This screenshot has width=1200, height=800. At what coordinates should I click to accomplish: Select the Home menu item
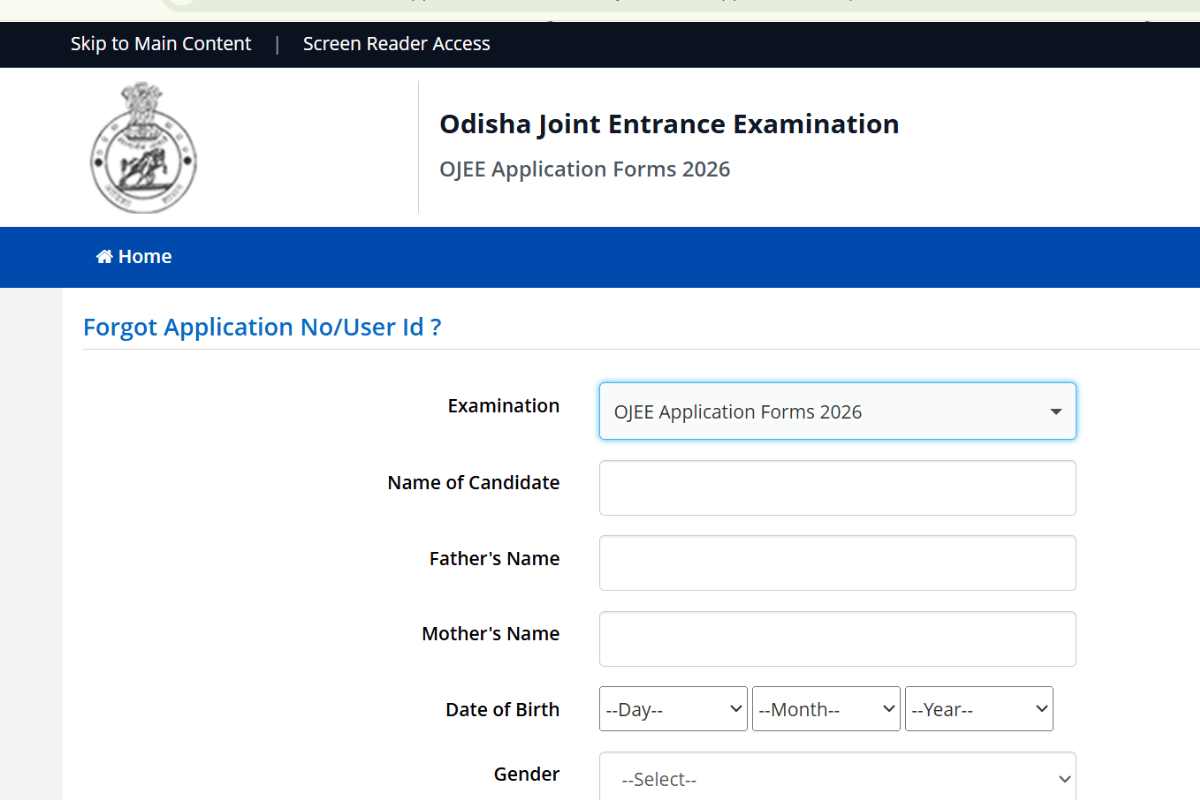coord(133,256)
